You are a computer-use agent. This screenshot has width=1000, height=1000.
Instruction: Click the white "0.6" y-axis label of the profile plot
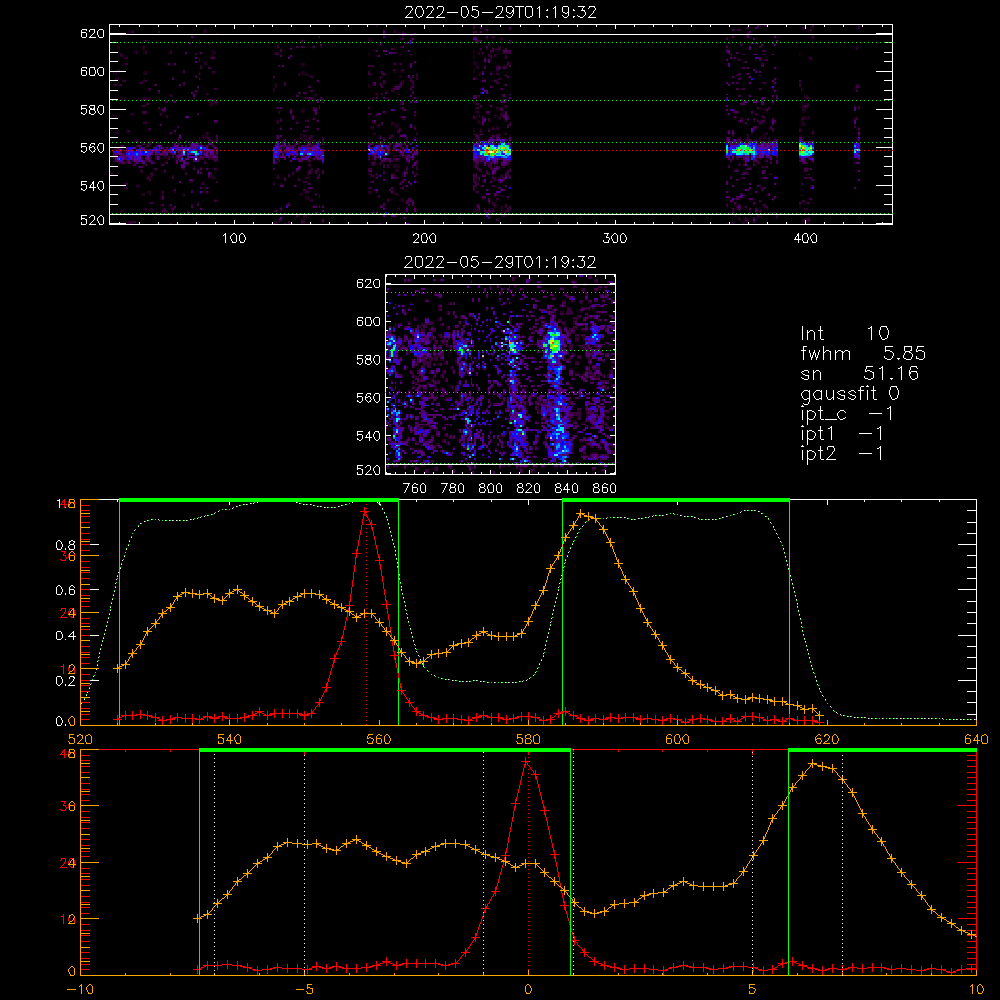click(66, 591)
